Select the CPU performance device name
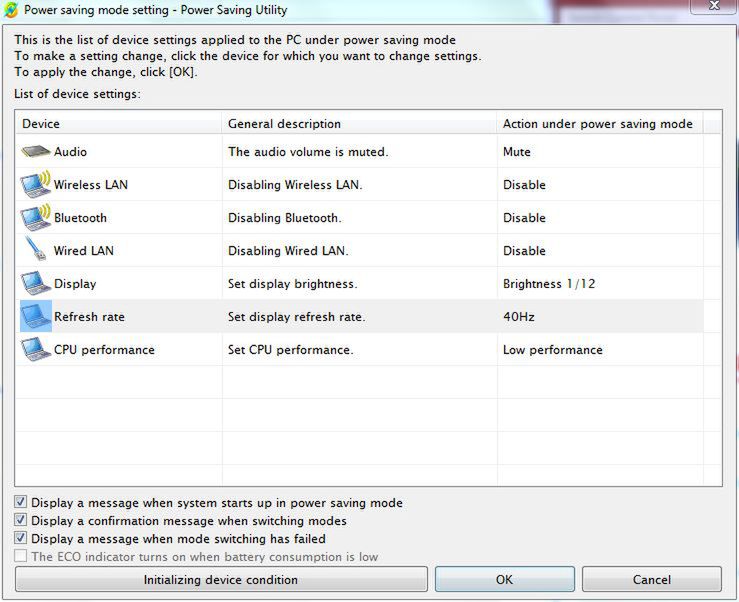Viewport: 739px width, 602px height. click(x=104, y=350)
